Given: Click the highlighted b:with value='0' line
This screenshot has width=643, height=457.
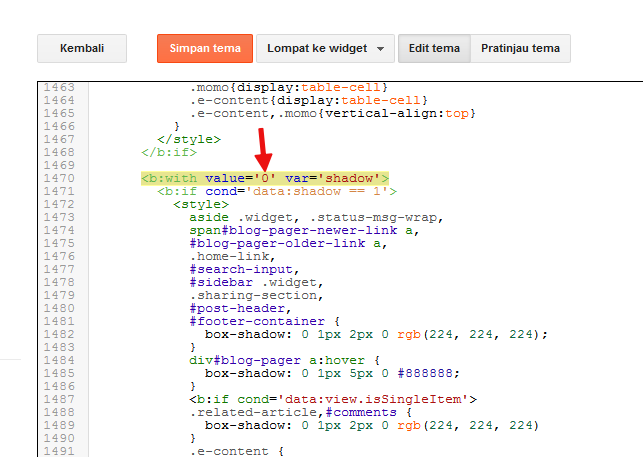Looking at the screenshot, I should tap(265, 178).
